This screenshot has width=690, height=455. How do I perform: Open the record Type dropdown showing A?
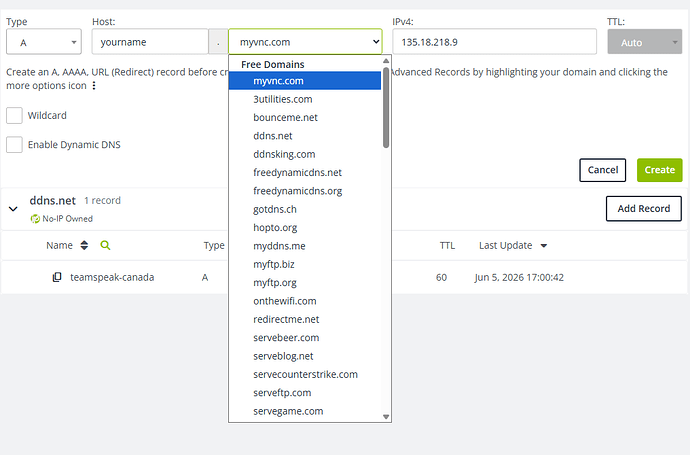tap(44, 42)
